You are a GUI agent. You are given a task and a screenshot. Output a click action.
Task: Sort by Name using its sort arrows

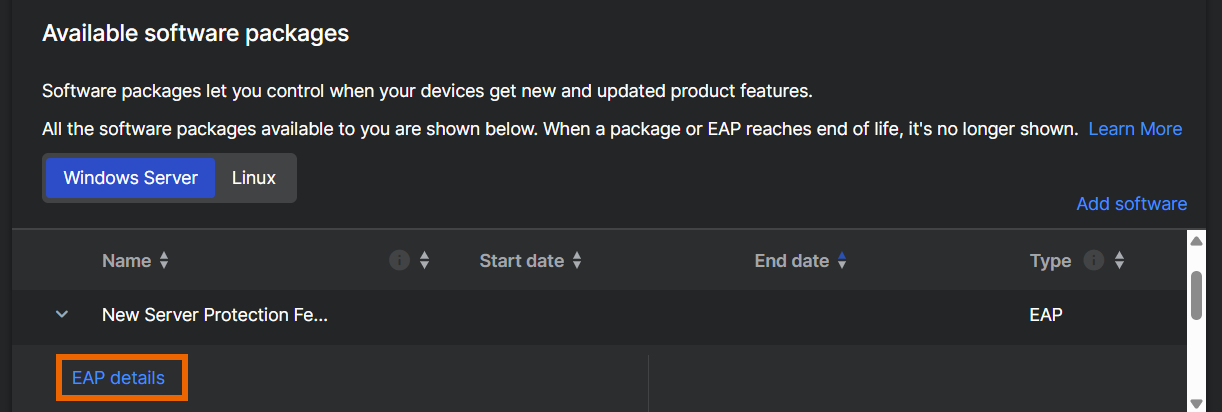click(164, 261)
